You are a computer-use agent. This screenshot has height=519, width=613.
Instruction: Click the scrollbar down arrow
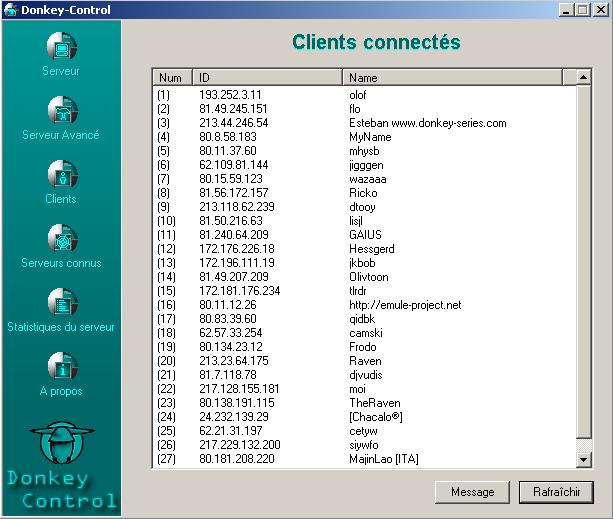coord(583,459)
